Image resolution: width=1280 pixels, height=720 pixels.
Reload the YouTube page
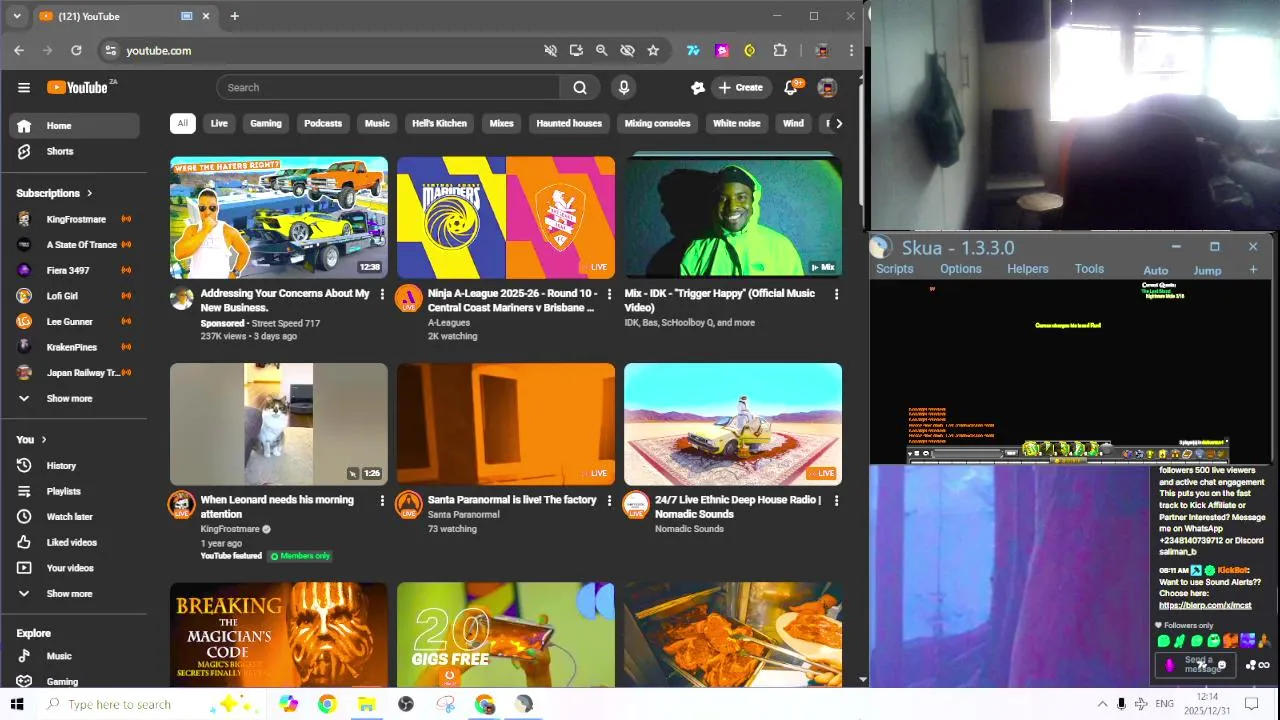[76, 50]
